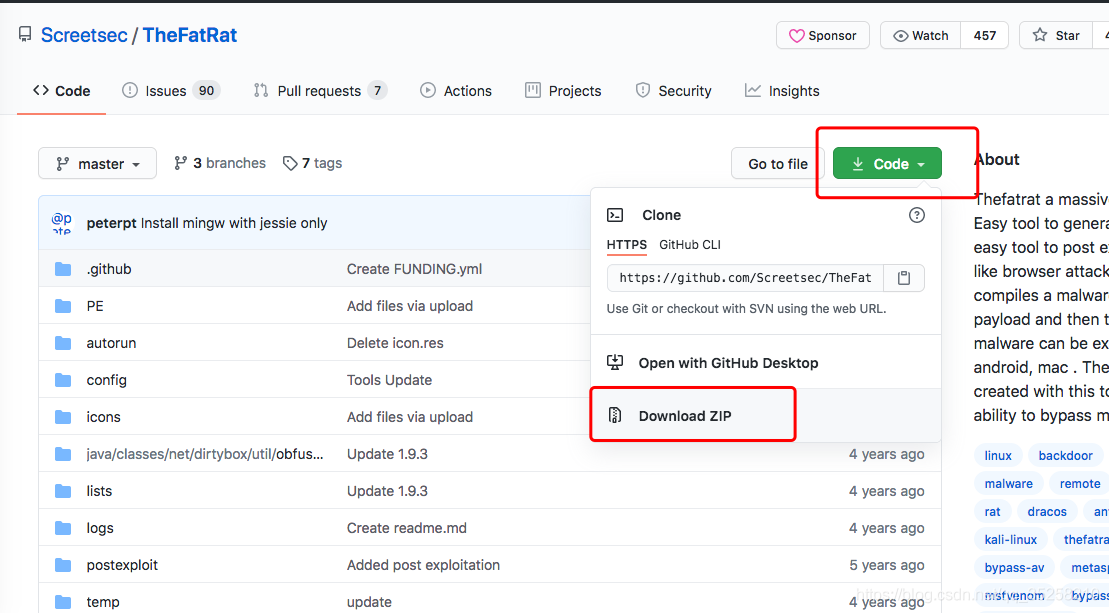Open the autorun folder
The image size is (1109, 613).
(x=111, y=343)
